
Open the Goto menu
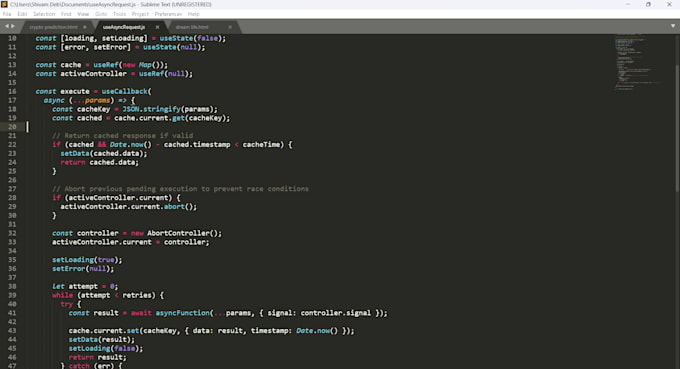[101, 14]
